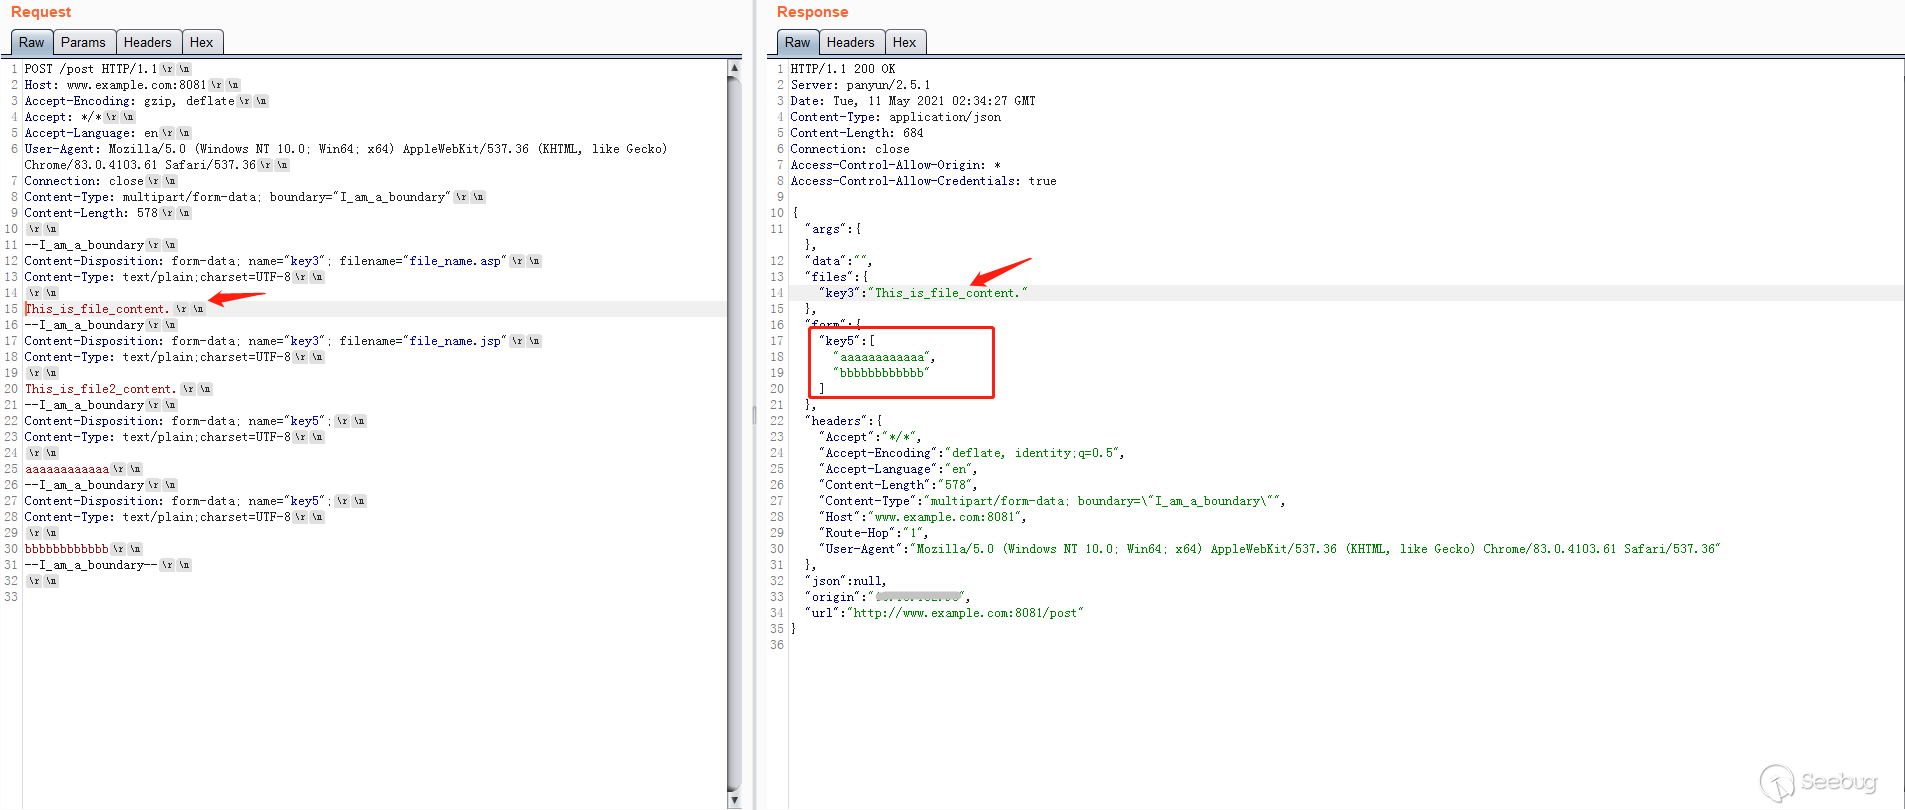Place cursor on request line This_is_file_content.
Viewport: 1905px width, 810px height.
coord(97,309)
